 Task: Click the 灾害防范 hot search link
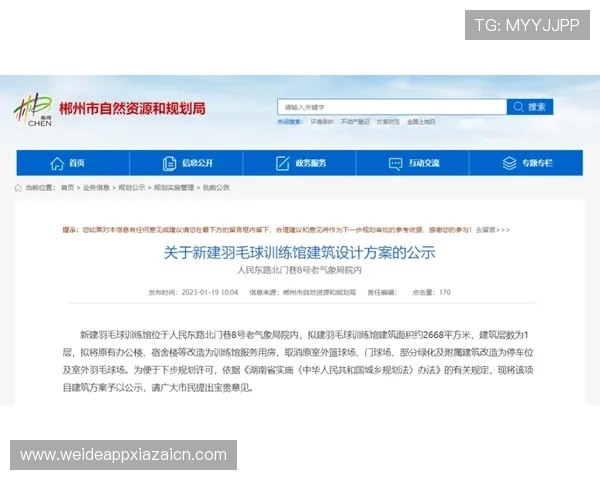click(388, 122)
